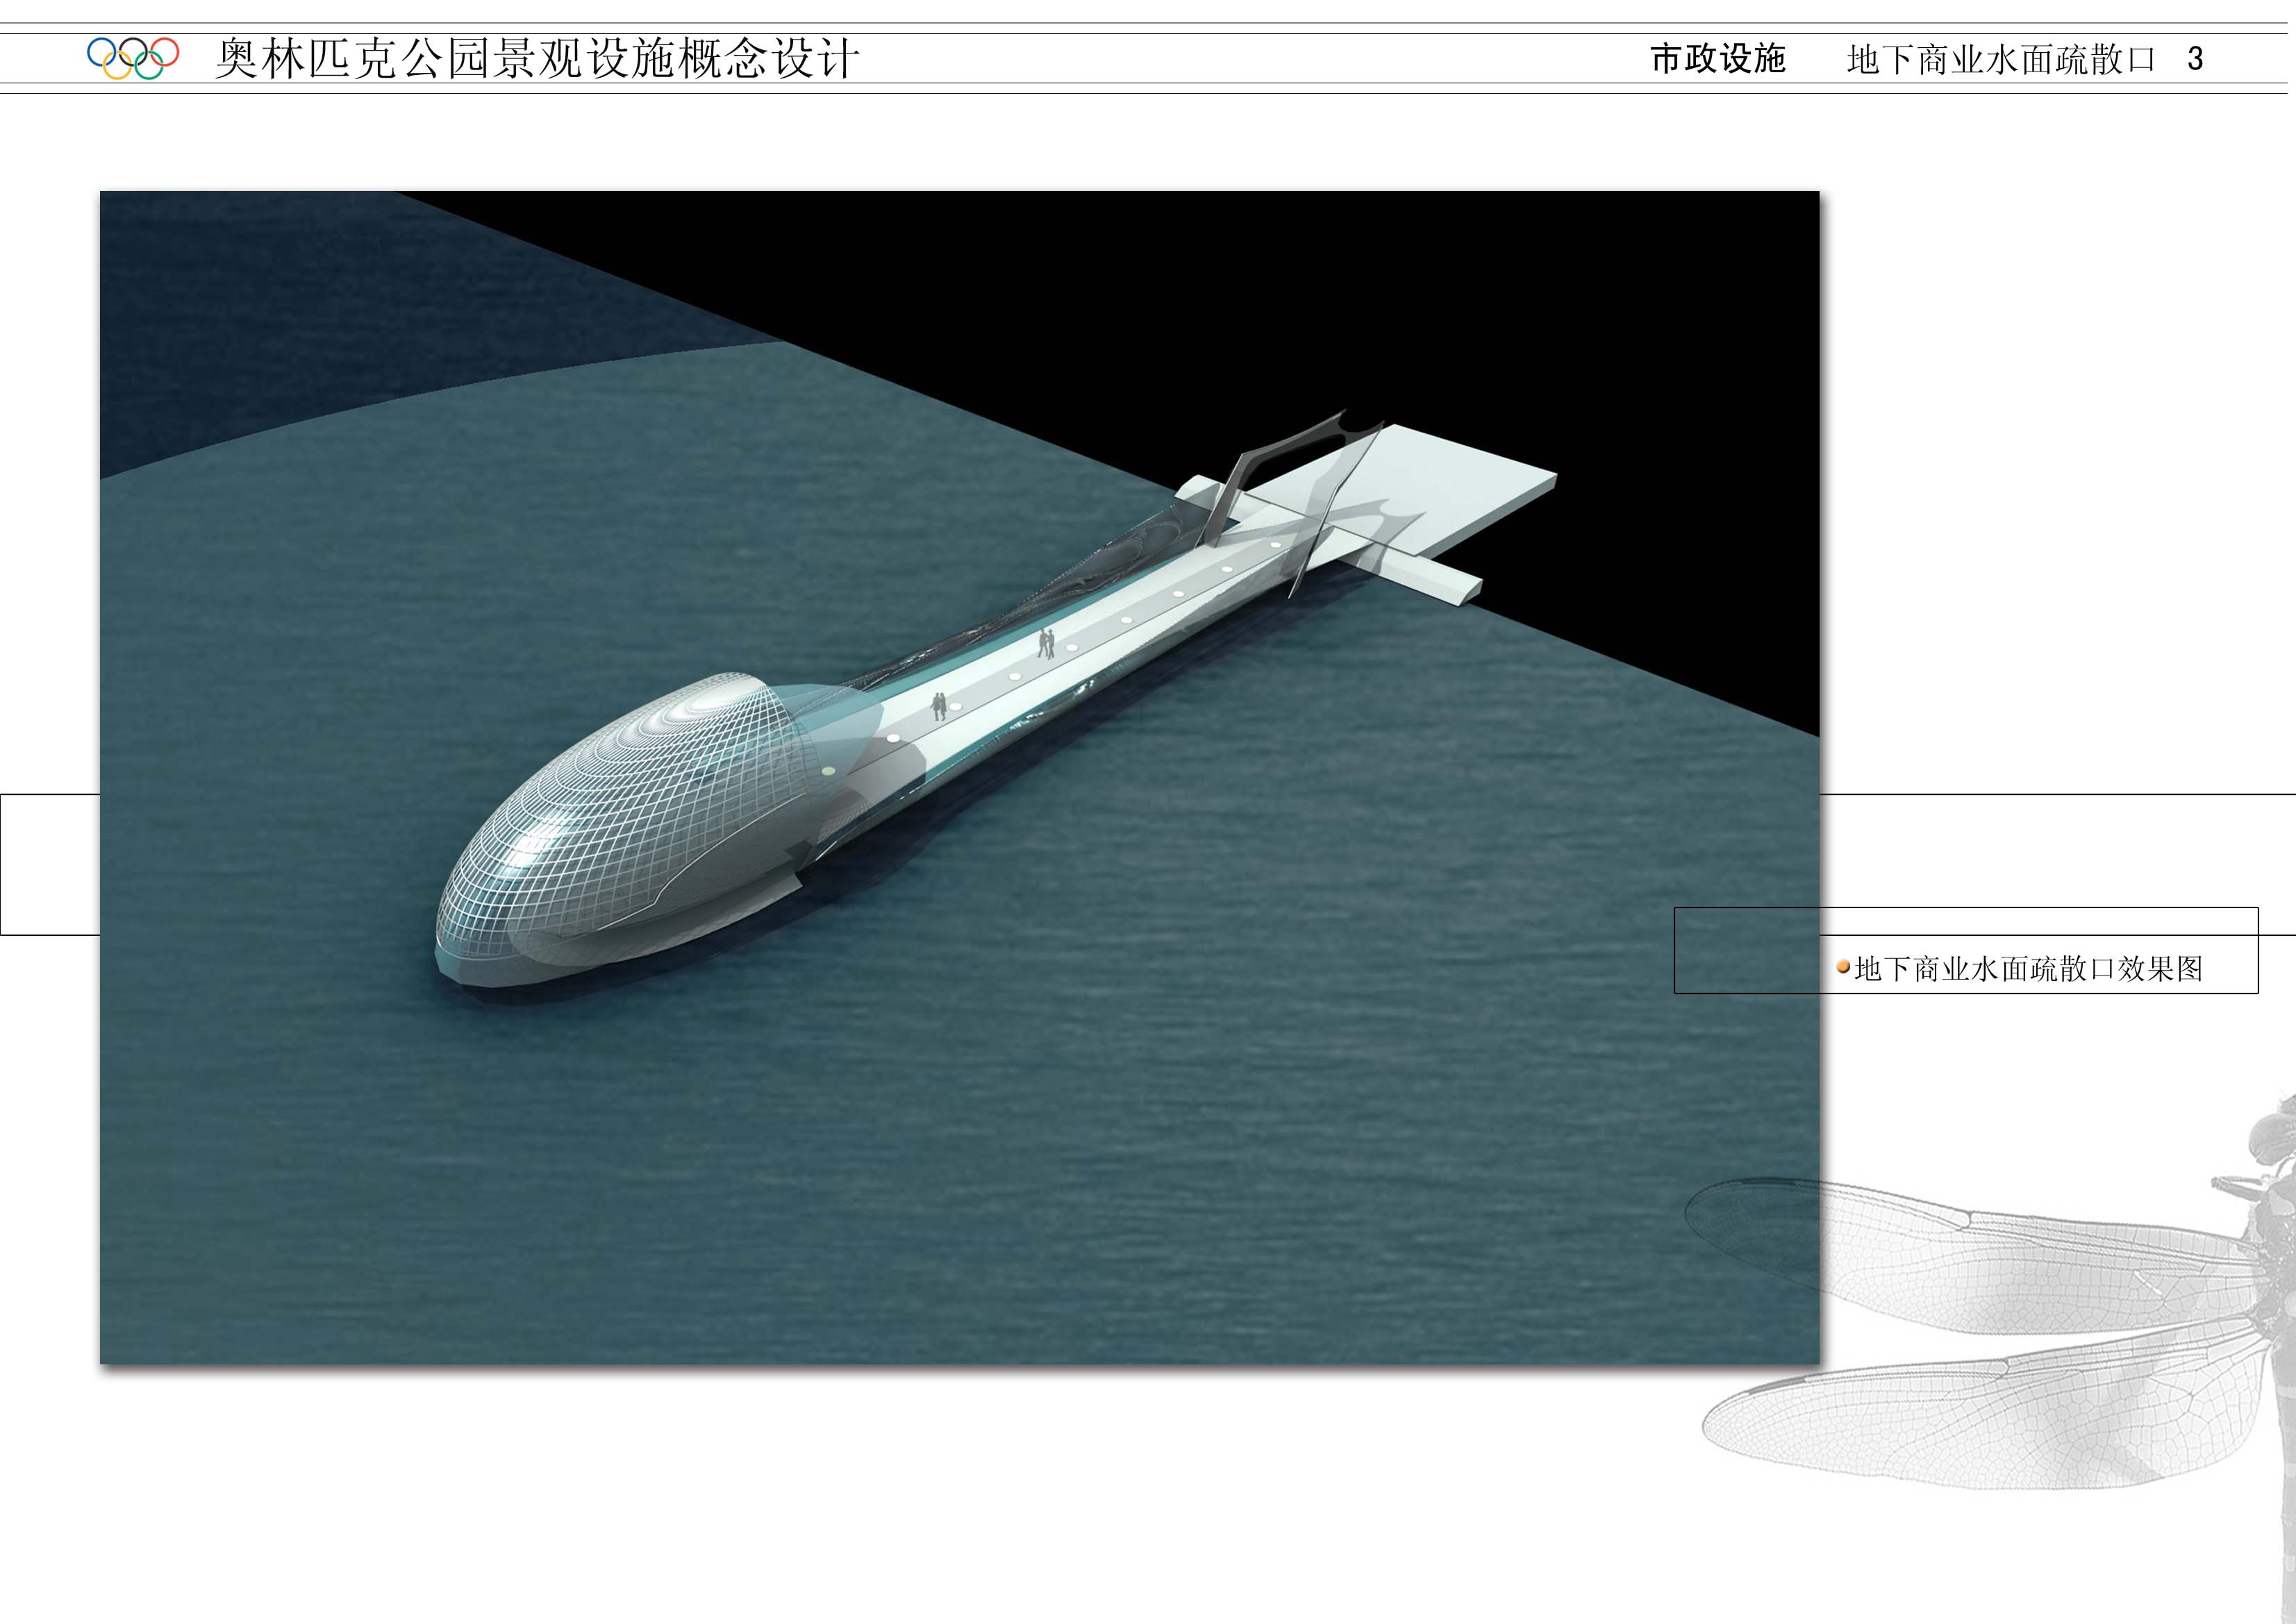Click the 市政设施 heading text
The width and height of the screenshot is (2296, 1624).
tap(1718, 59)
